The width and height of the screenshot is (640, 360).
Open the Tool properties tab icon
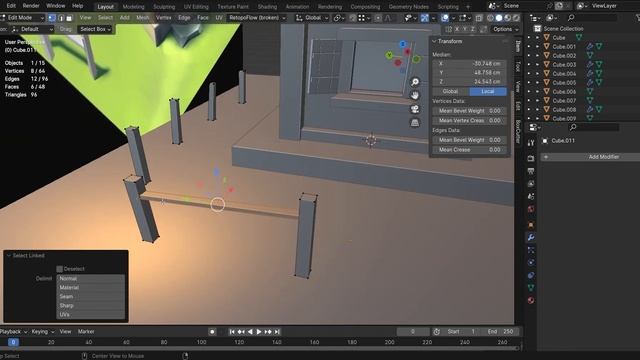(531, 143)
